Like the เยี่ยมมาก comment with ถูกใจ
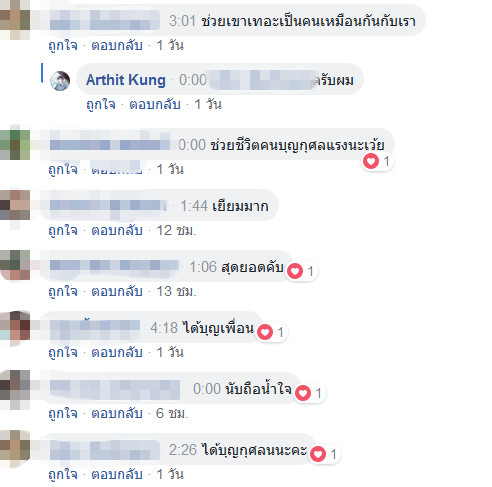The image size is (492, 487). [63, 231]
